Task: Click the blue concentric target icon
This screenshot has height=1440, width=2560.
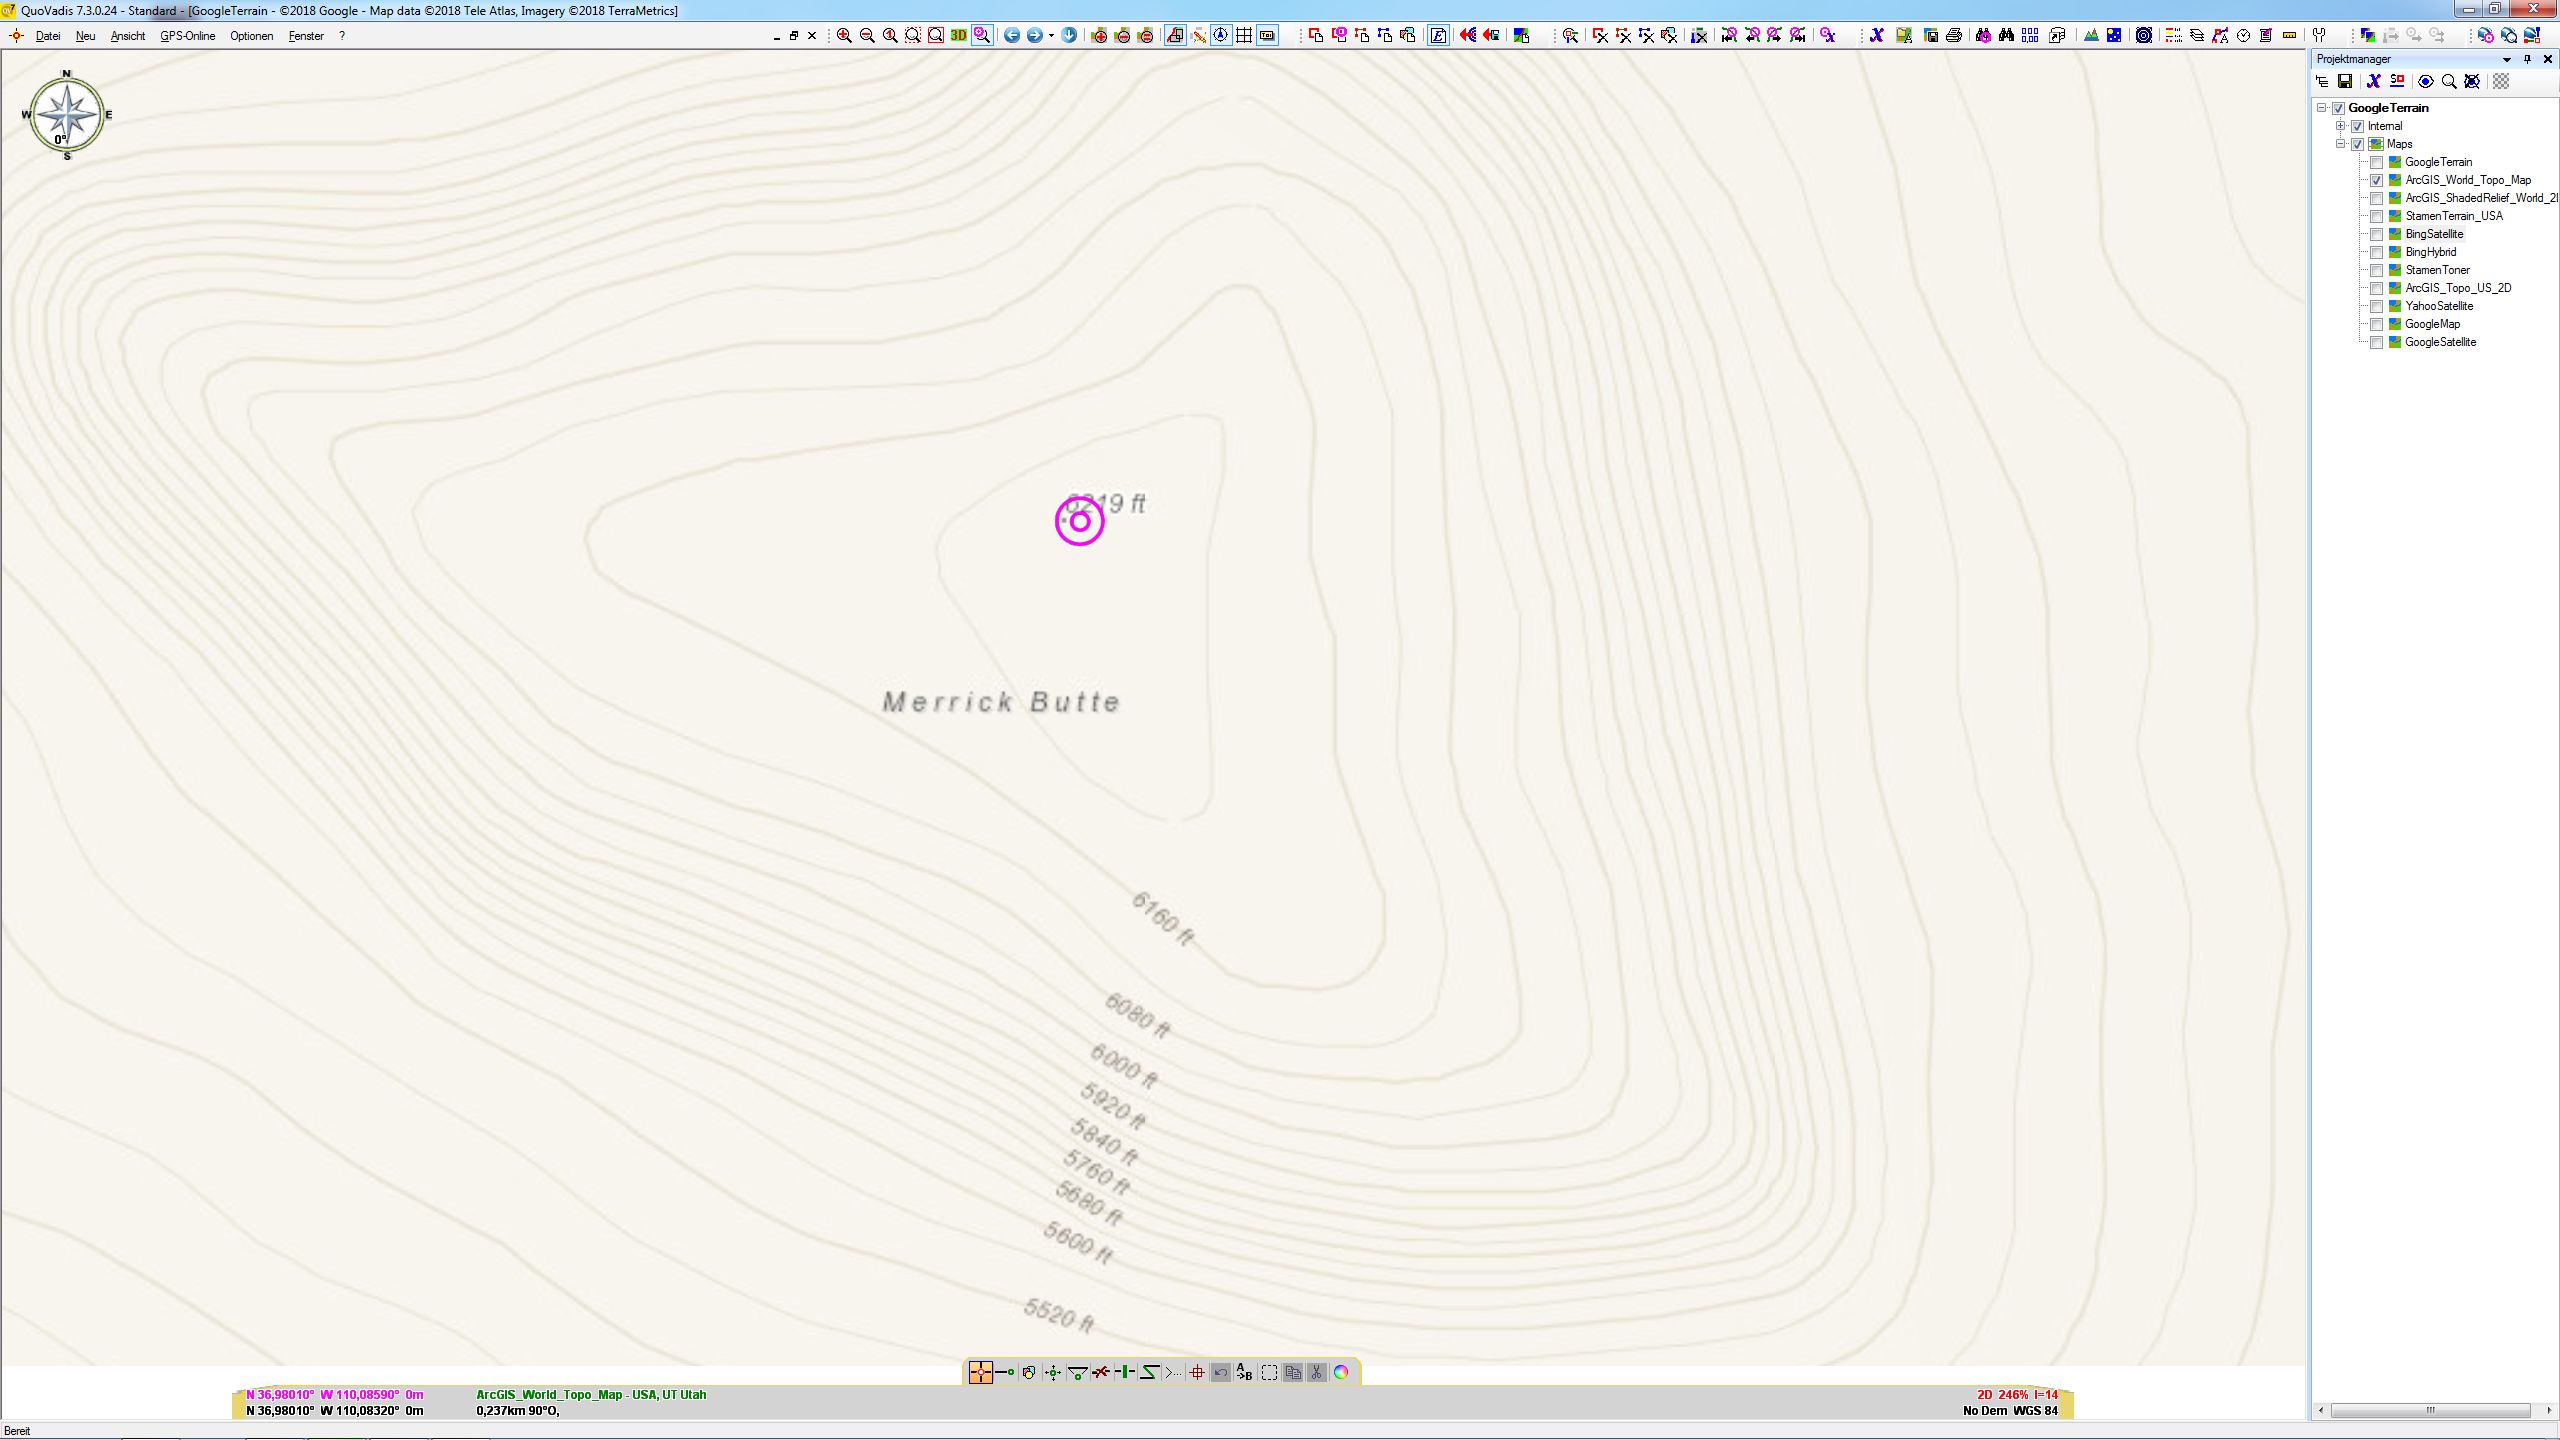Action: [2144, 36]
